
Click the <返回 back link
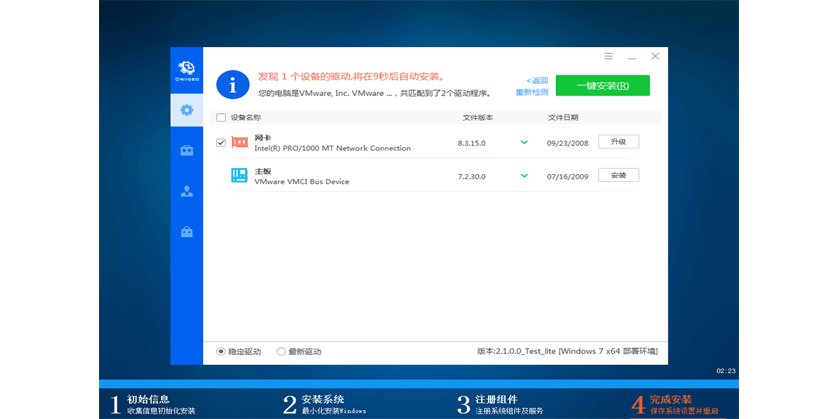tap(538, 80)
